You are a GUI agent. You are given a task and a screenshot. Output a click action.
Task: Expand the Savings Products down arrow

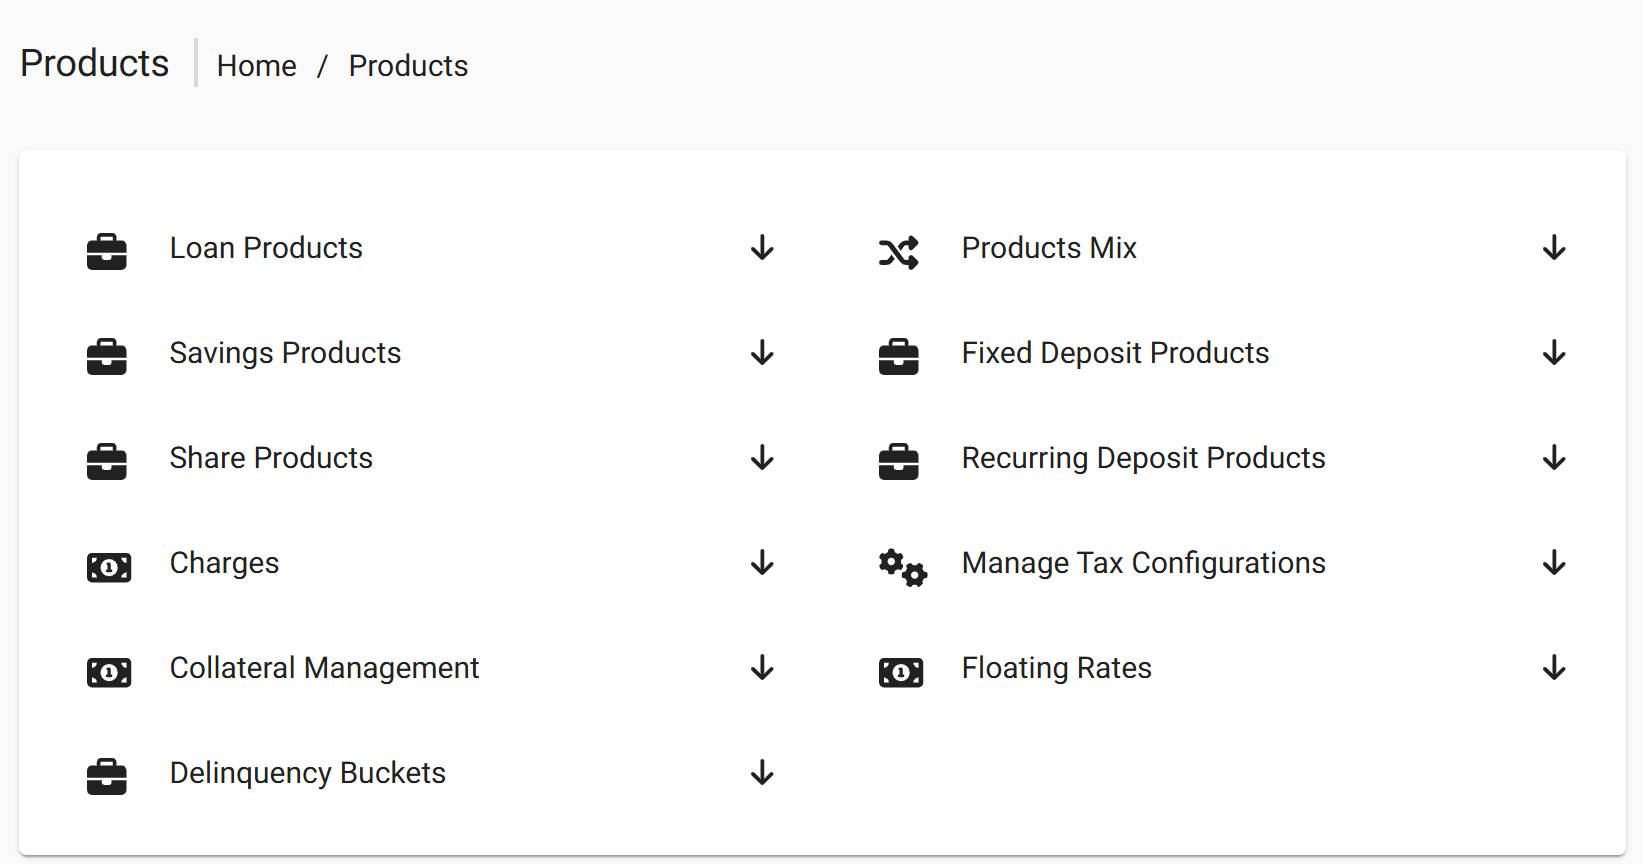click(762, 353)
